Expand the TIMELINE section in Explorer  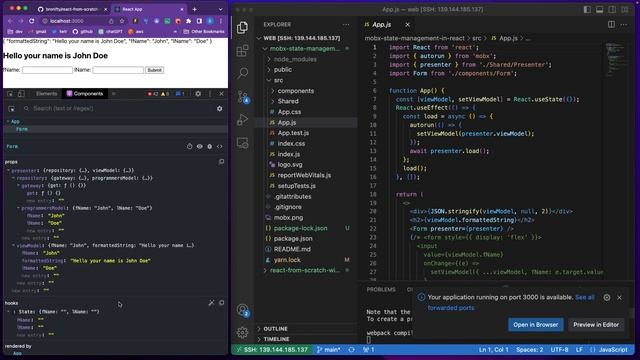[259, 339]
